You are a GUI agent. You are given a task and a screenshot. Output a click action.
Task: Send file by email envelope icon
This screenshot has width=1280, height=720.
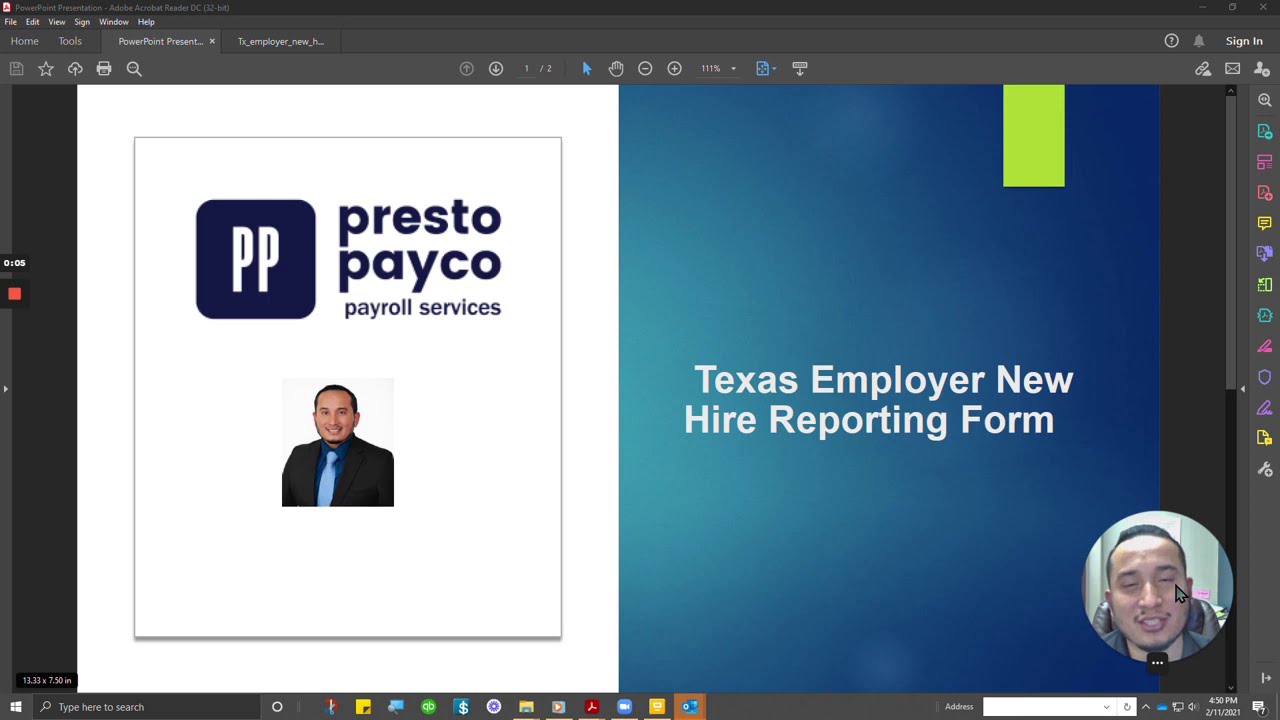pyautogui.click(x=1232, y=68)
